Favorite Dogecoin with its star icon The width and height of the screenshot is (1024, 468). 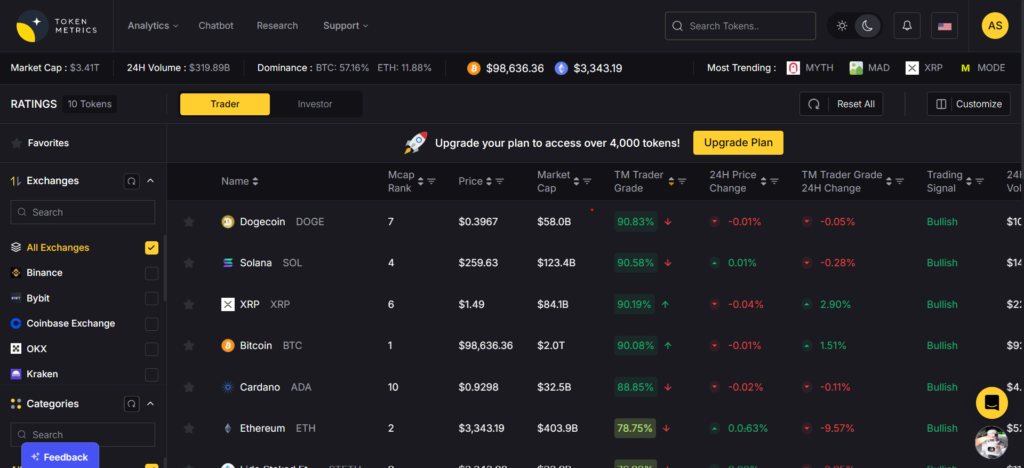tap(189, 222)
